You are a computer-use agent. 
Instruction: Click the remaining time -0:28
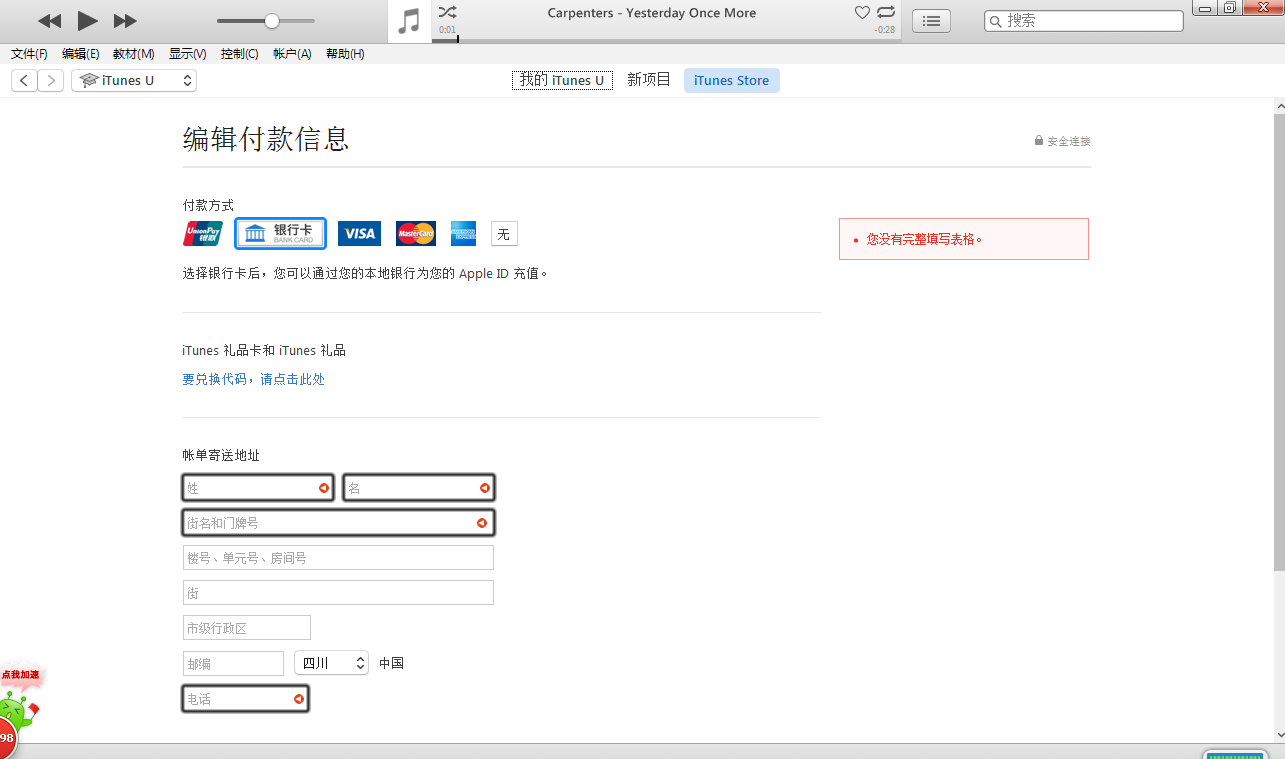pyautogui.click(x=885, y=30)
